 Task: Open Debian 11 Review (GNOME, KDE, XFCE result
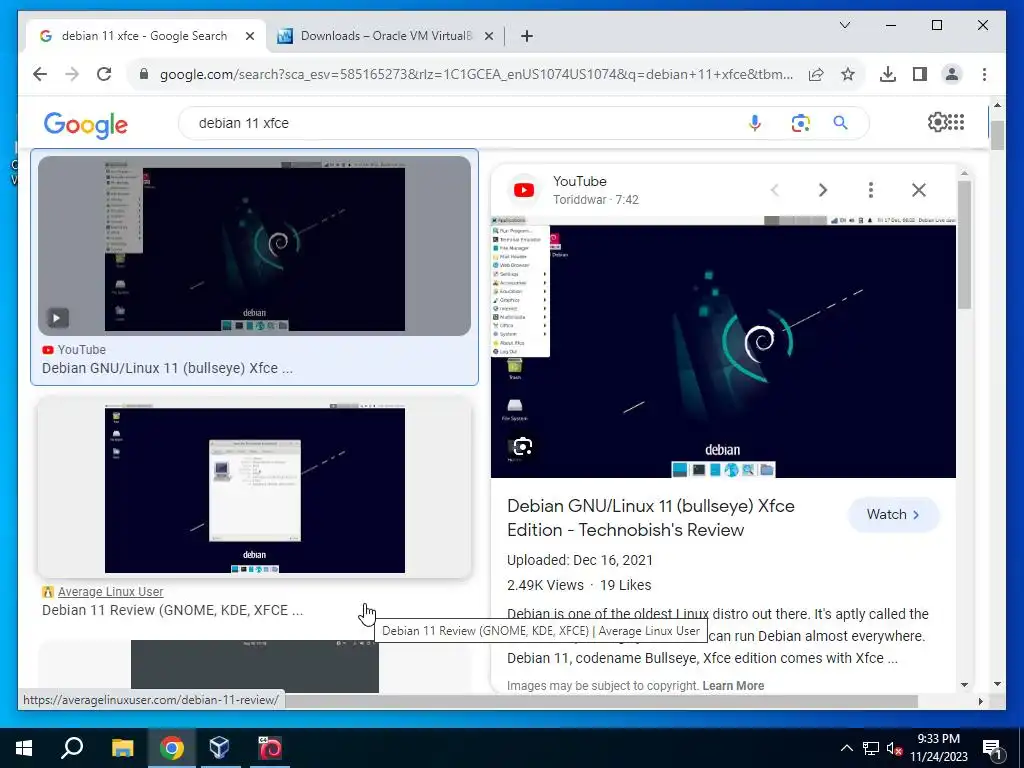coord(172,610)
